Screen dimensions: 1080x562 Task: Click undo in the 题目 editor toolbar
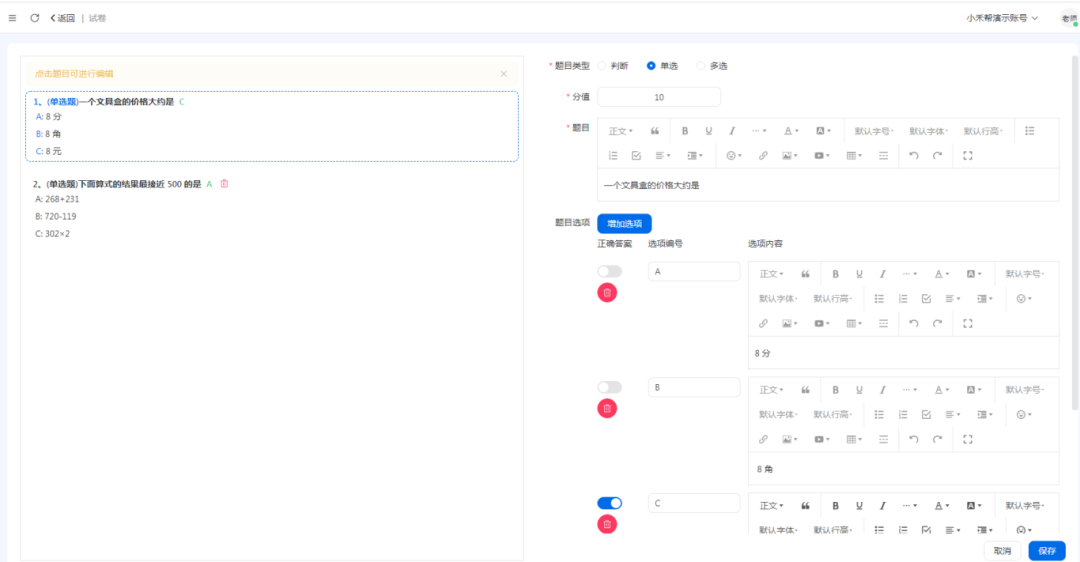[913, 156]
